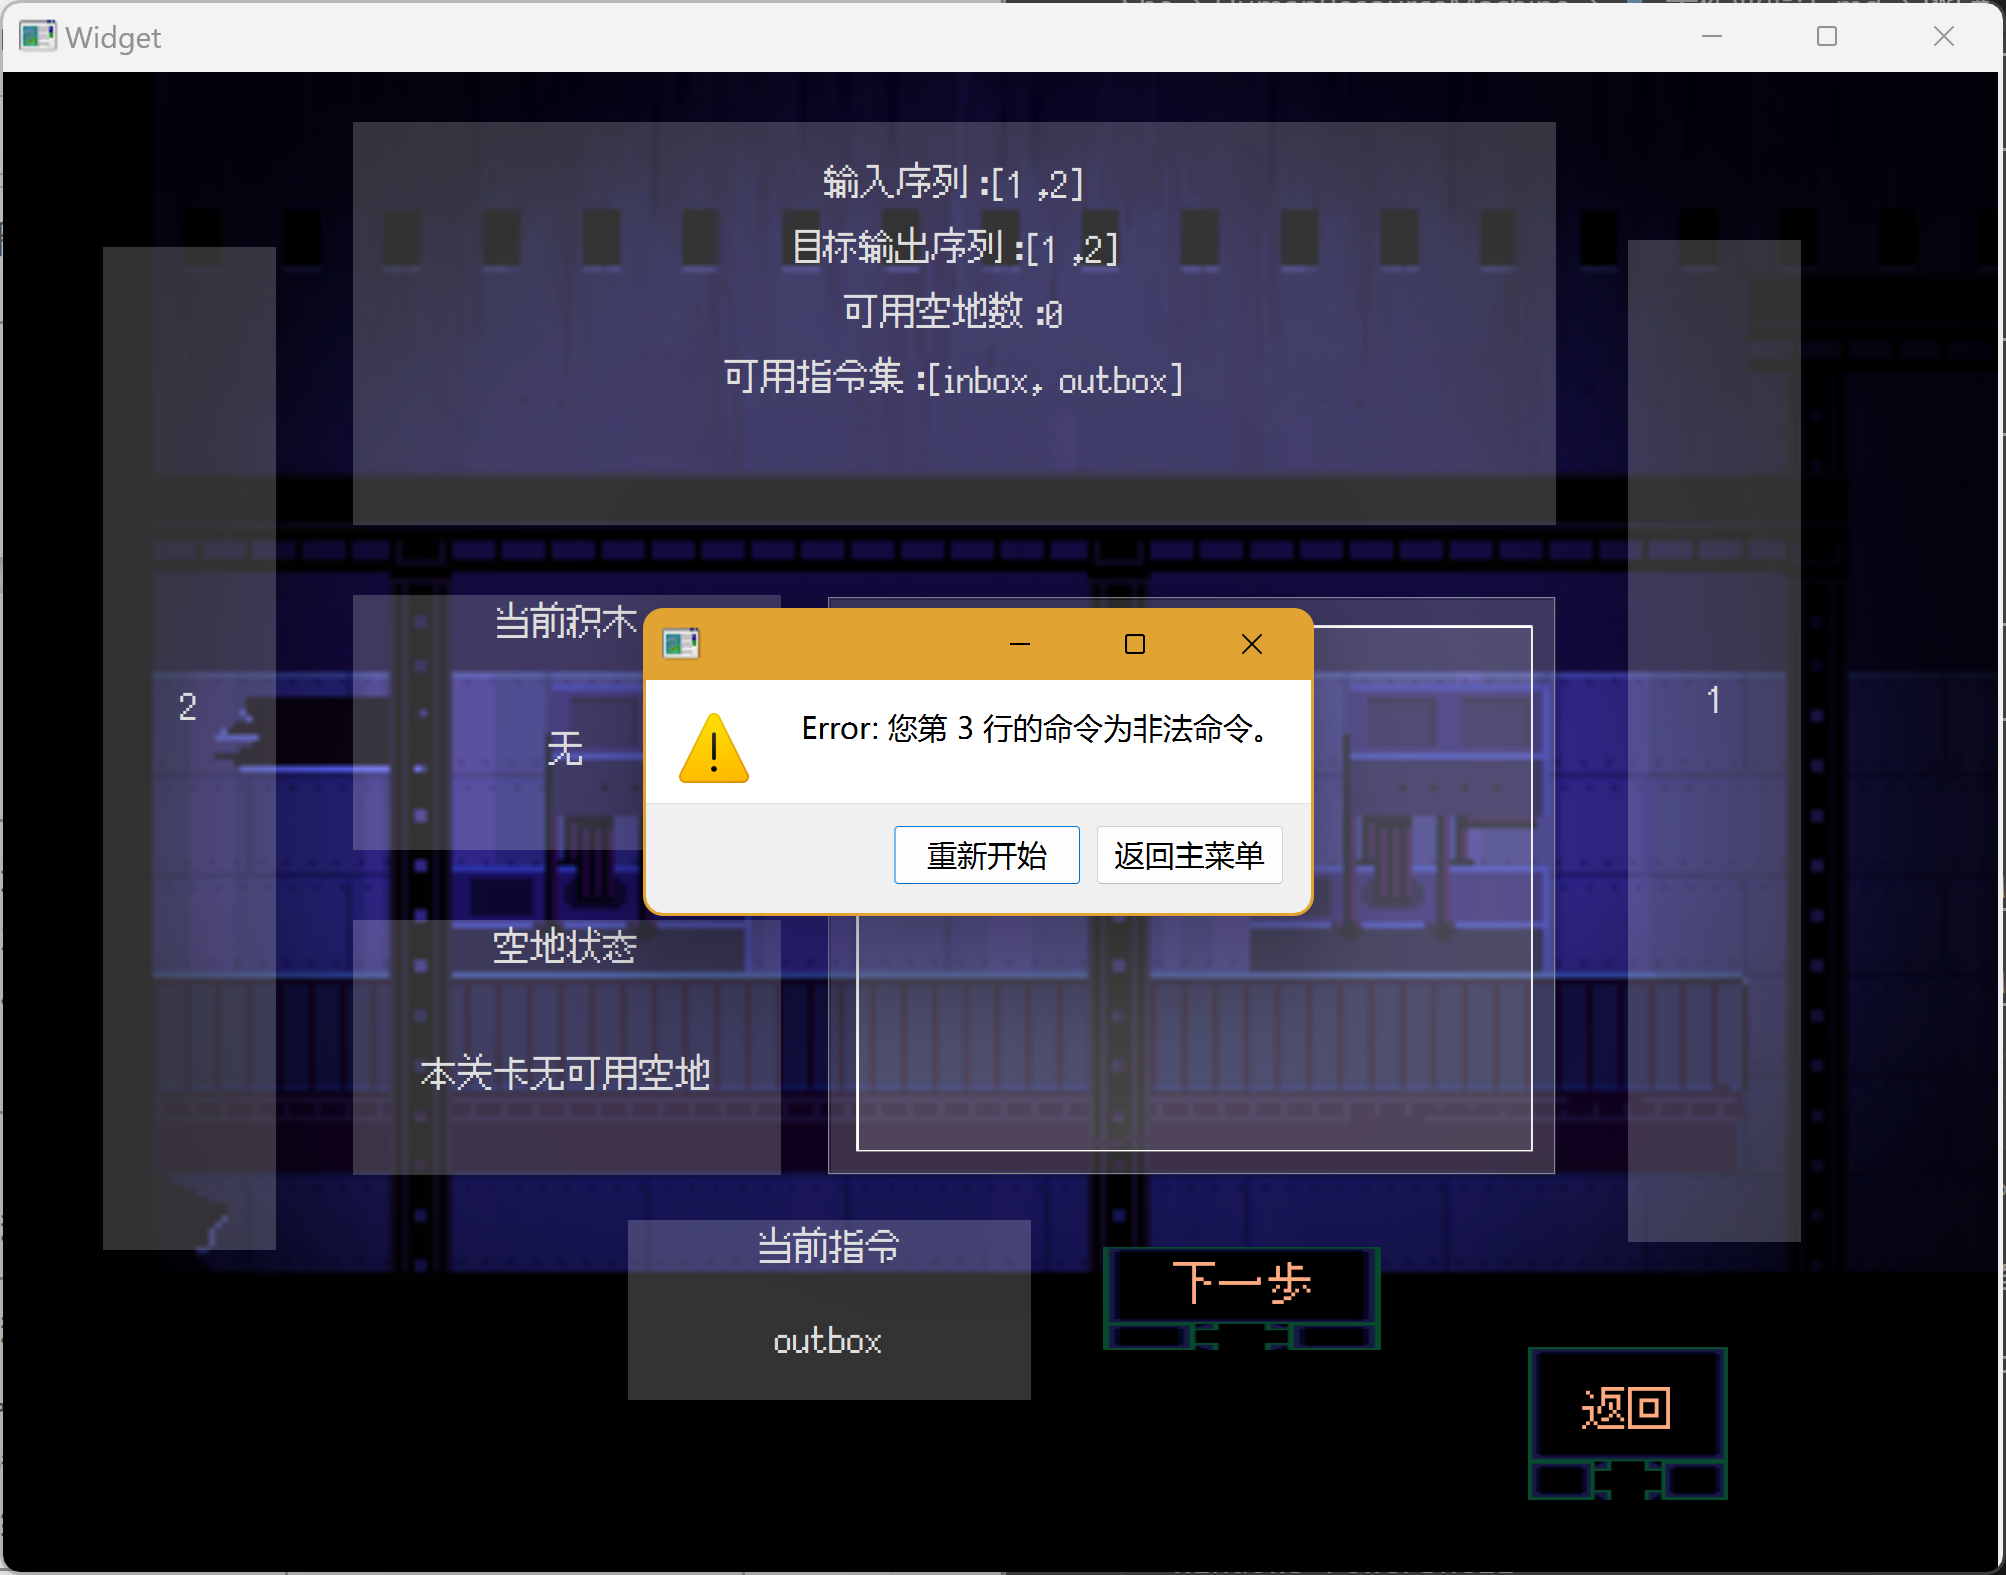
Task: Click the outbox current instruction value
Action: (x=828, y=1341)
